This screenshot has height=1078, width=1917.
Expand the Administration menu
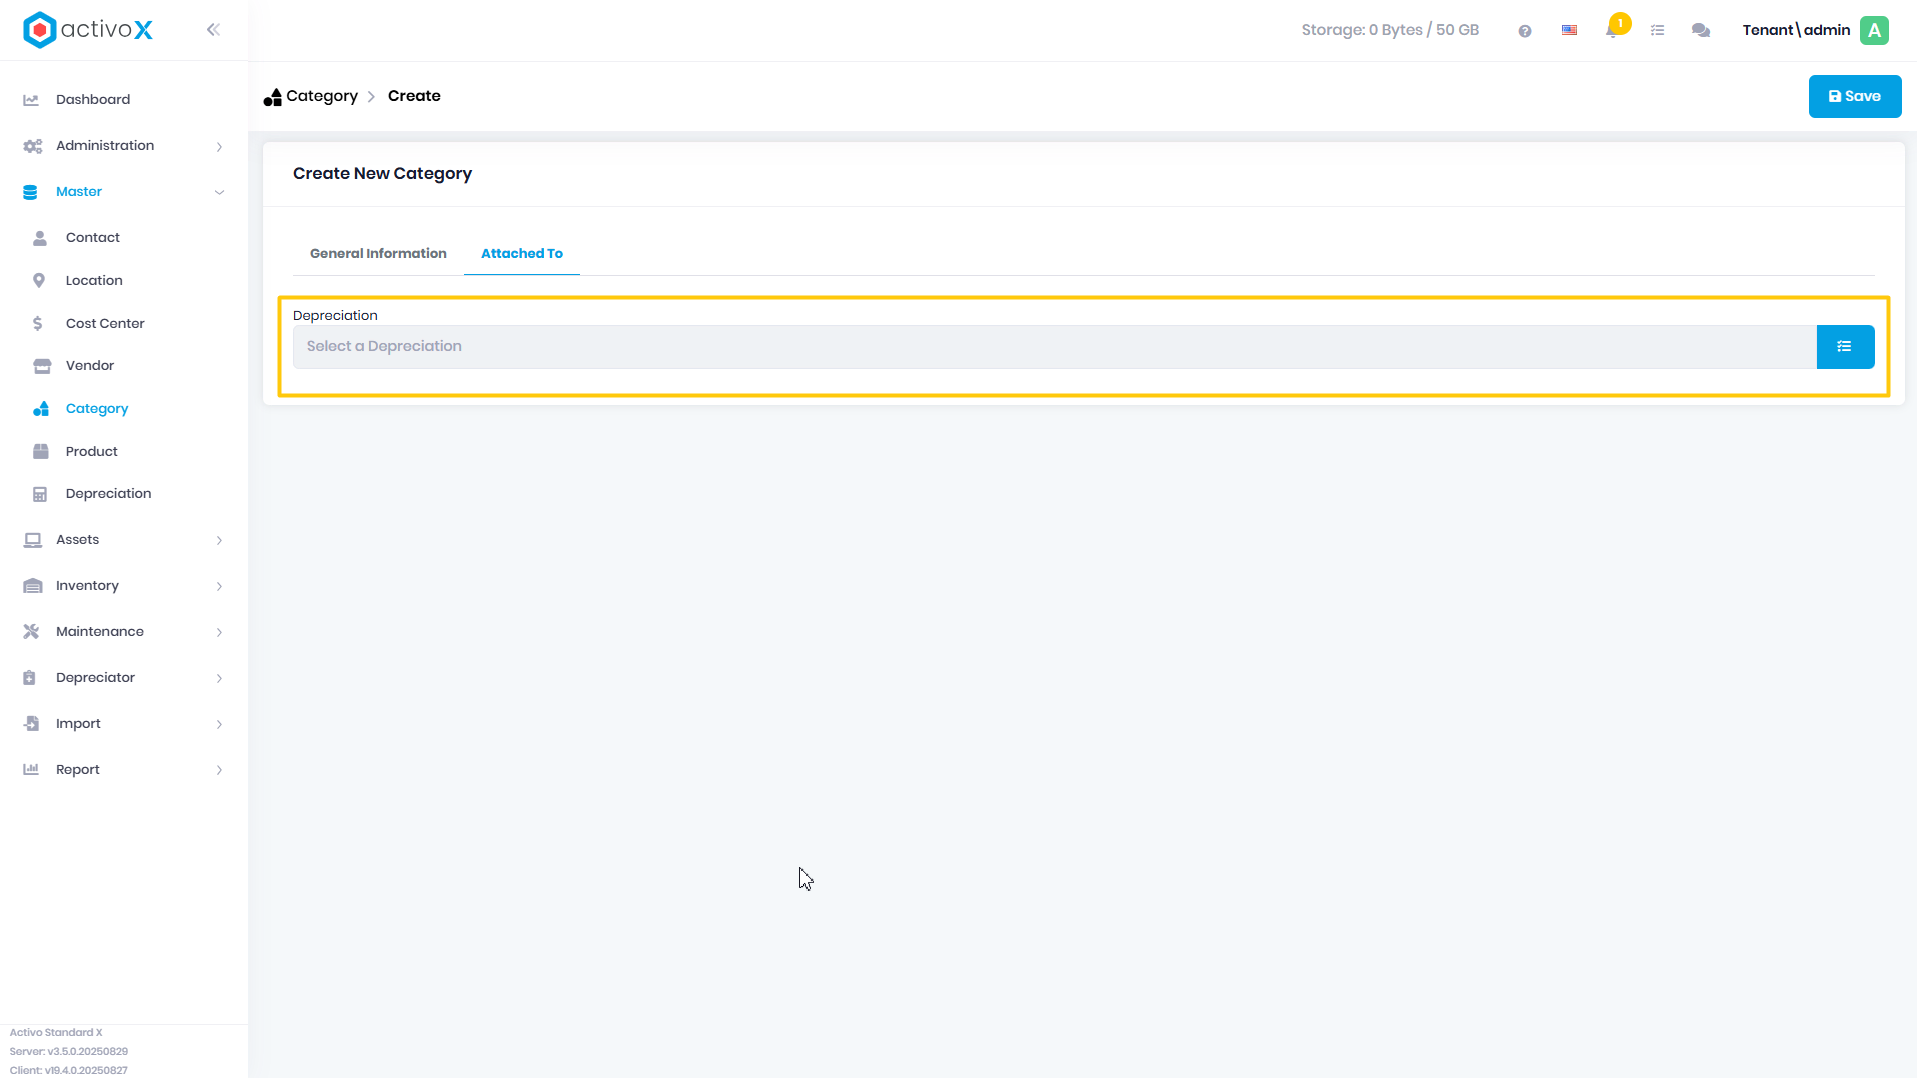coord(124,146)
